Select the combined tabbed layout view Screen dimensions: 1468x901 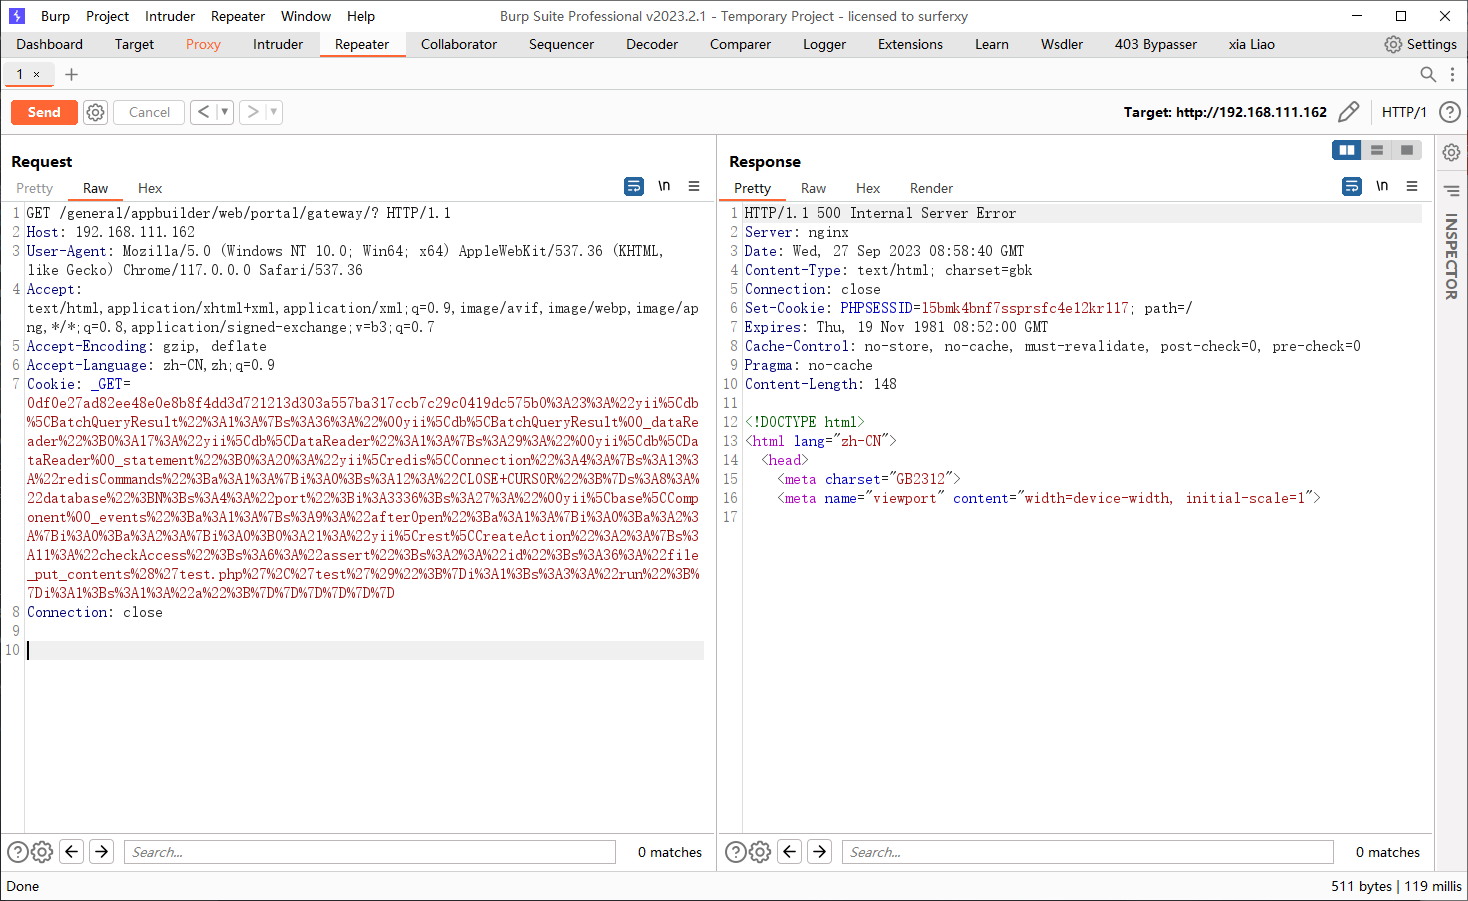[1407, 150]
